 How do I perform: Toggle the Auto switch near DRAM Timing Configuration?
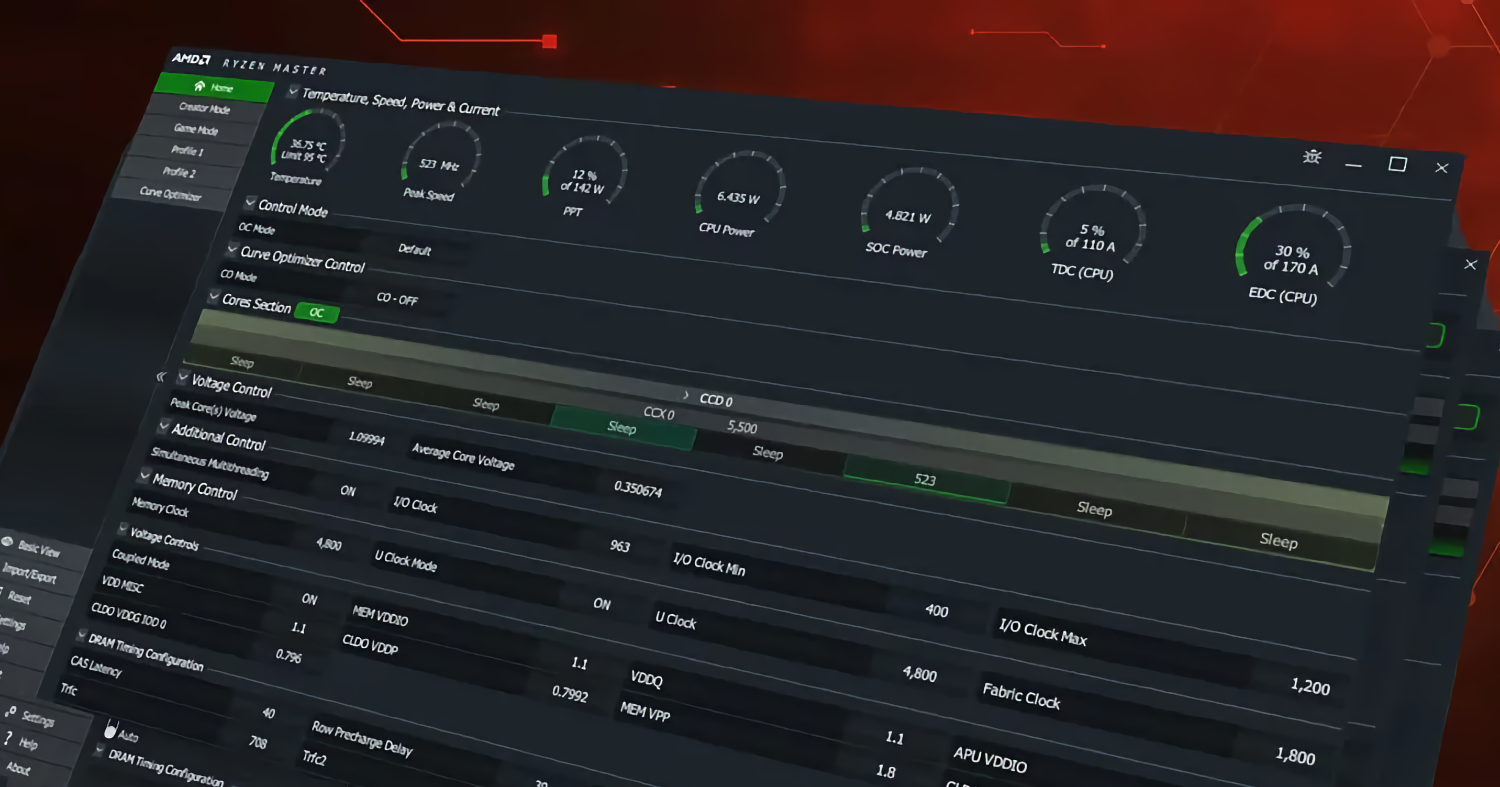[110, 731]
